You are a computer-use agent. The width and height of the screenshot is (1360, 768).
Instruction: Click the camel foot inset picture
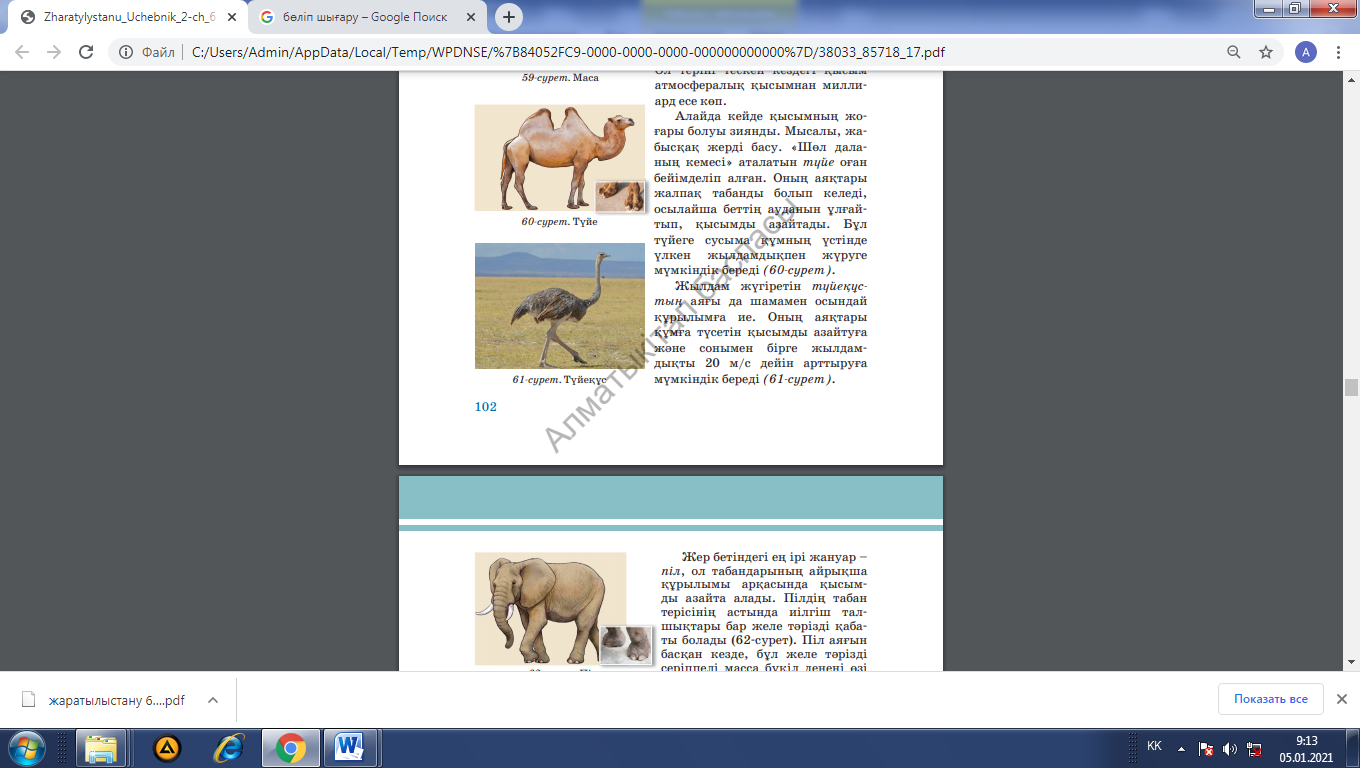[x=620, y=197]
